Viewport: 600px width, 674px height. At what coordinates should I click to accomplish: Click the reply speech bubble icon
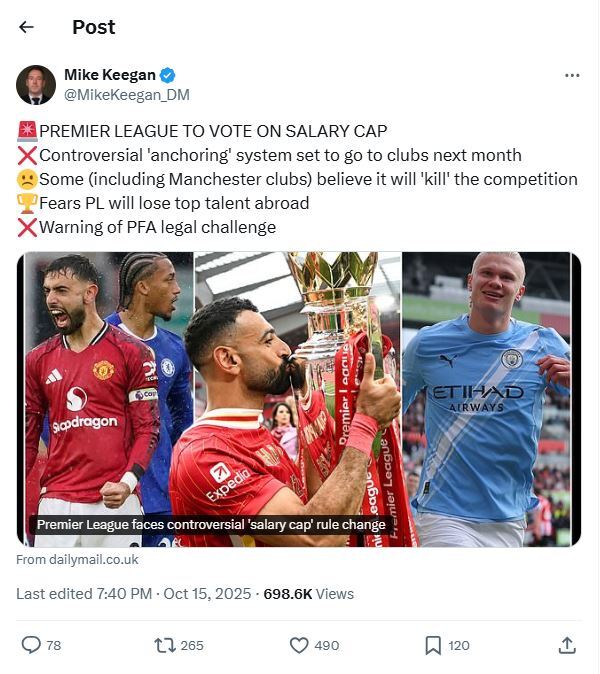31,645
